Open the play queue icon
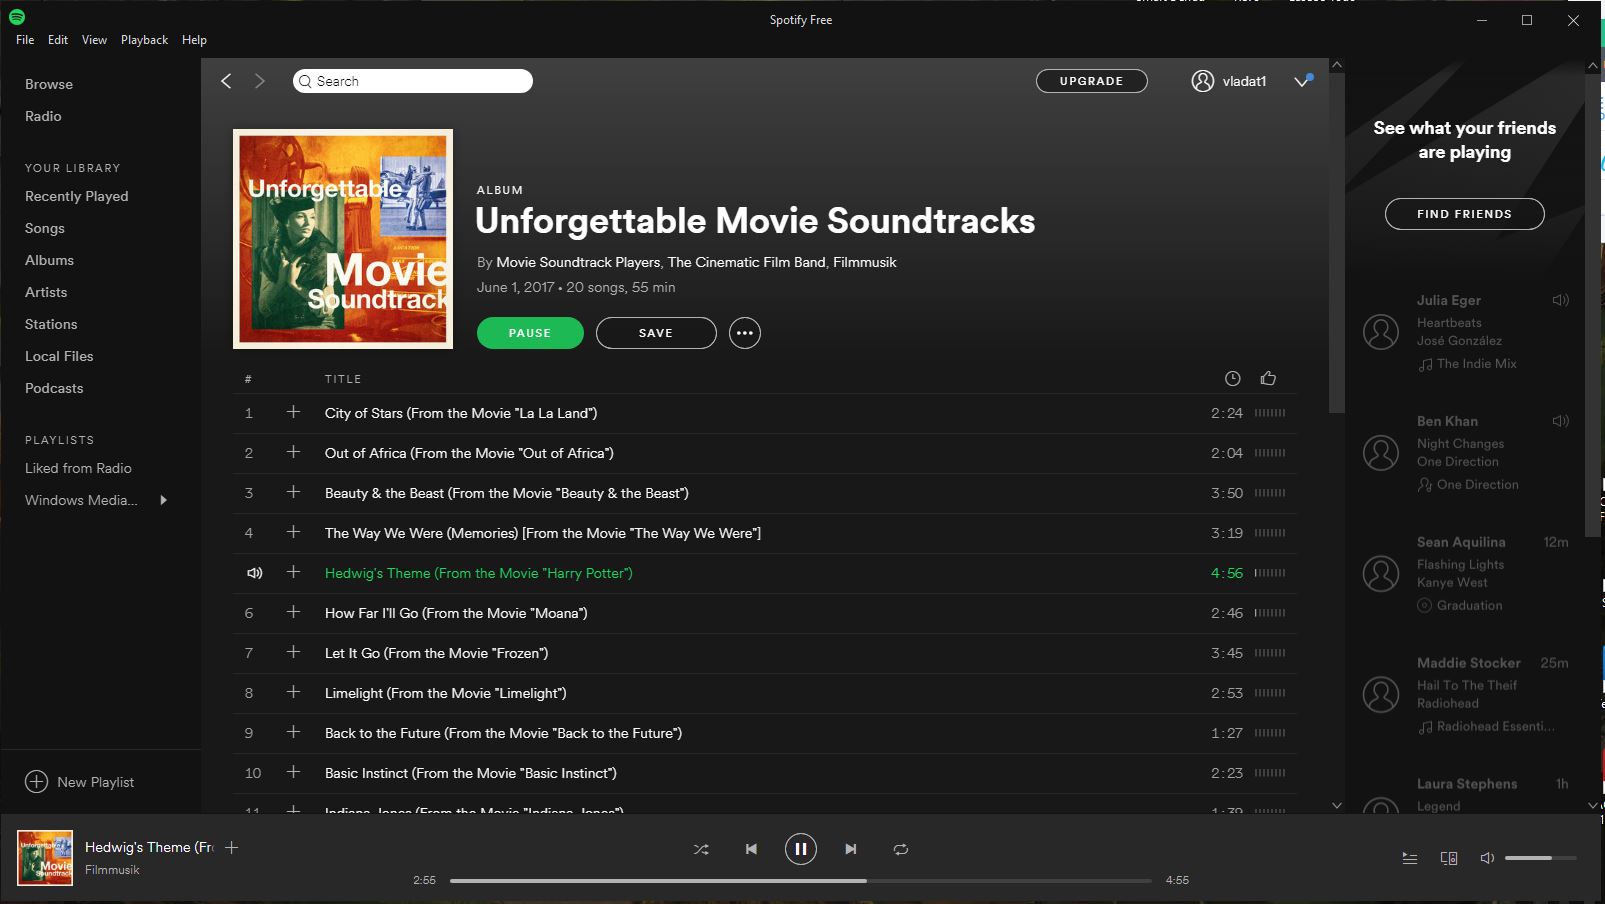The width and height of the screenshot is (1605, 904). (1410, 858)
